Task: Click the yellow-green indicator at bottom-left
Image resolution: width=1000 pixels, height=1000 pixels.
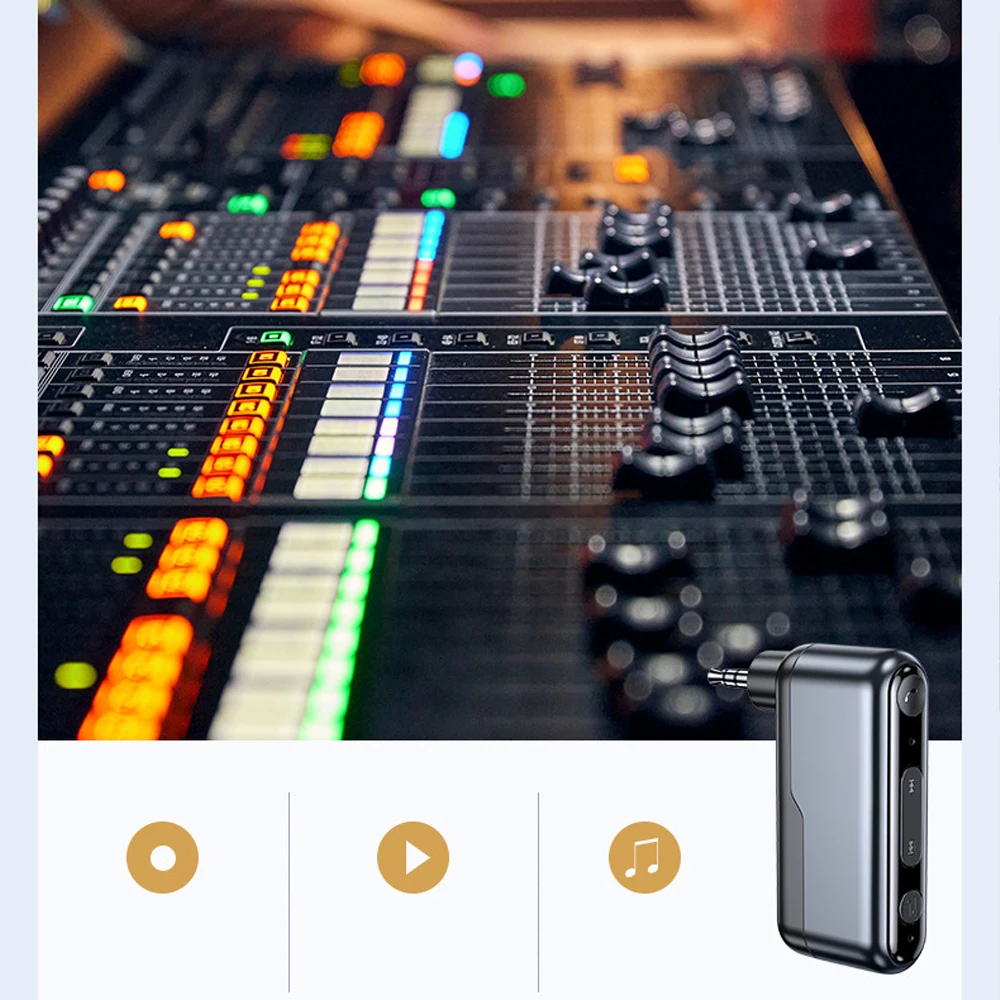Action: coord(76,675)
